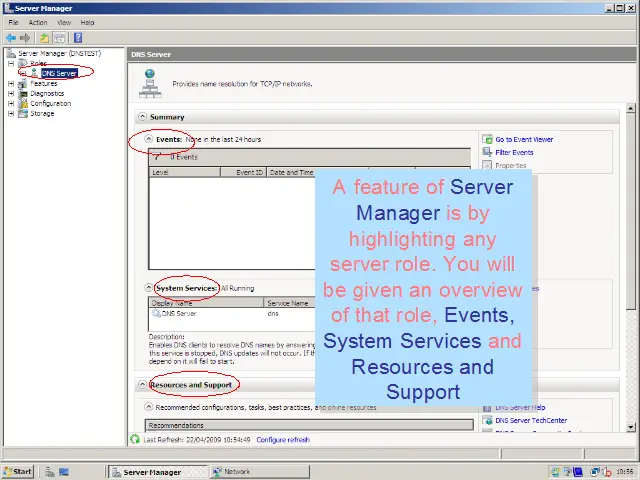640x480 pixels.
Task: Click the Filter Events funnel icon
Action: coord(487,152)
